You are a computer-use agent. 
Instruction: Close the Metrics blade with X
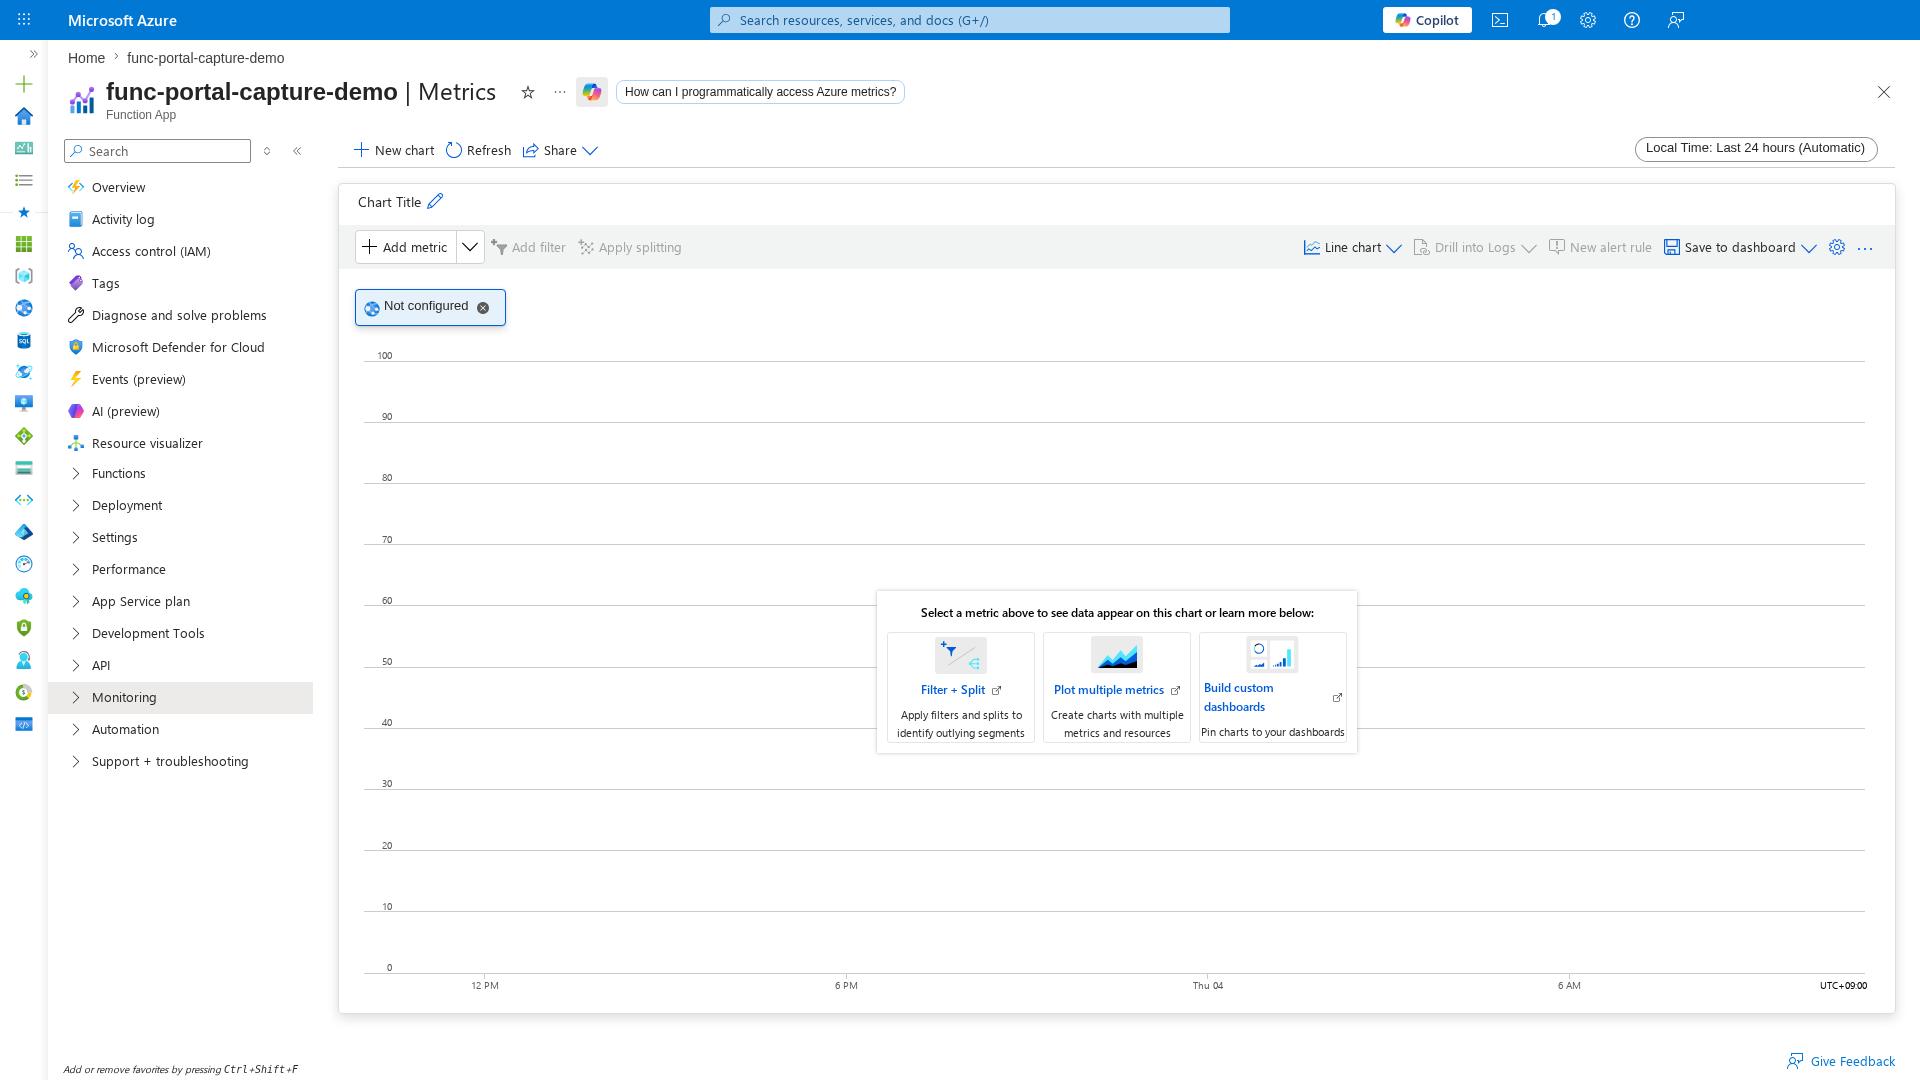[x=1884, y=92]
